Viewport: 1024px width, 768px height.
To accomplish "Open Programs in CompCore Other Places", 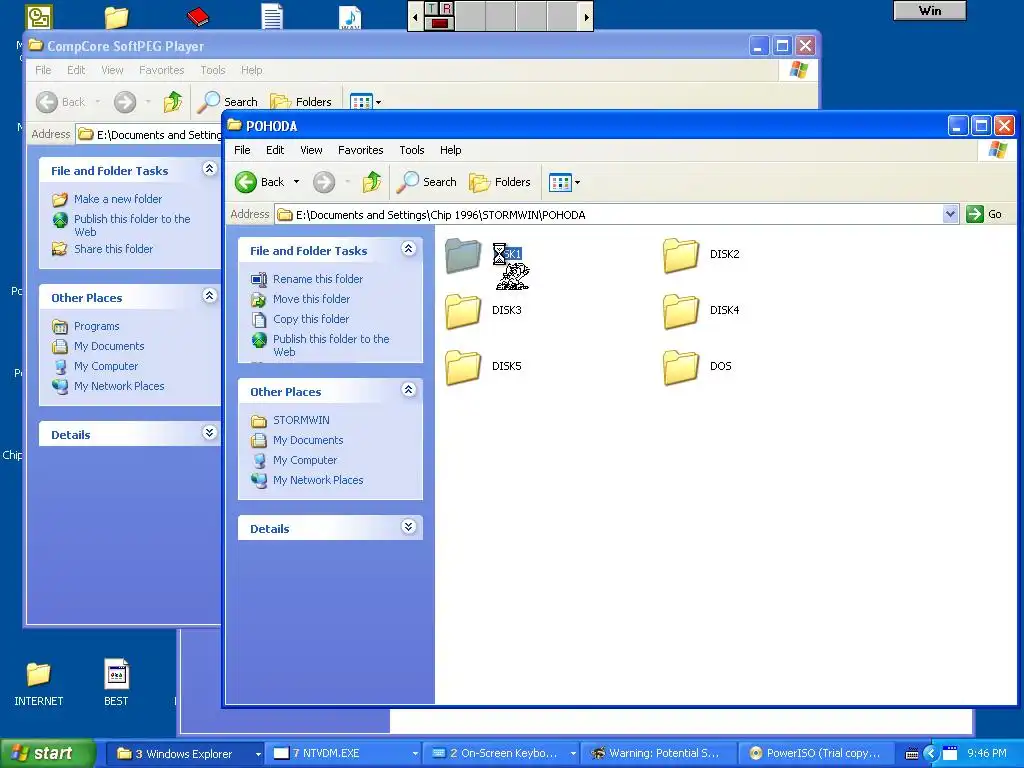I will pos(97,327).
